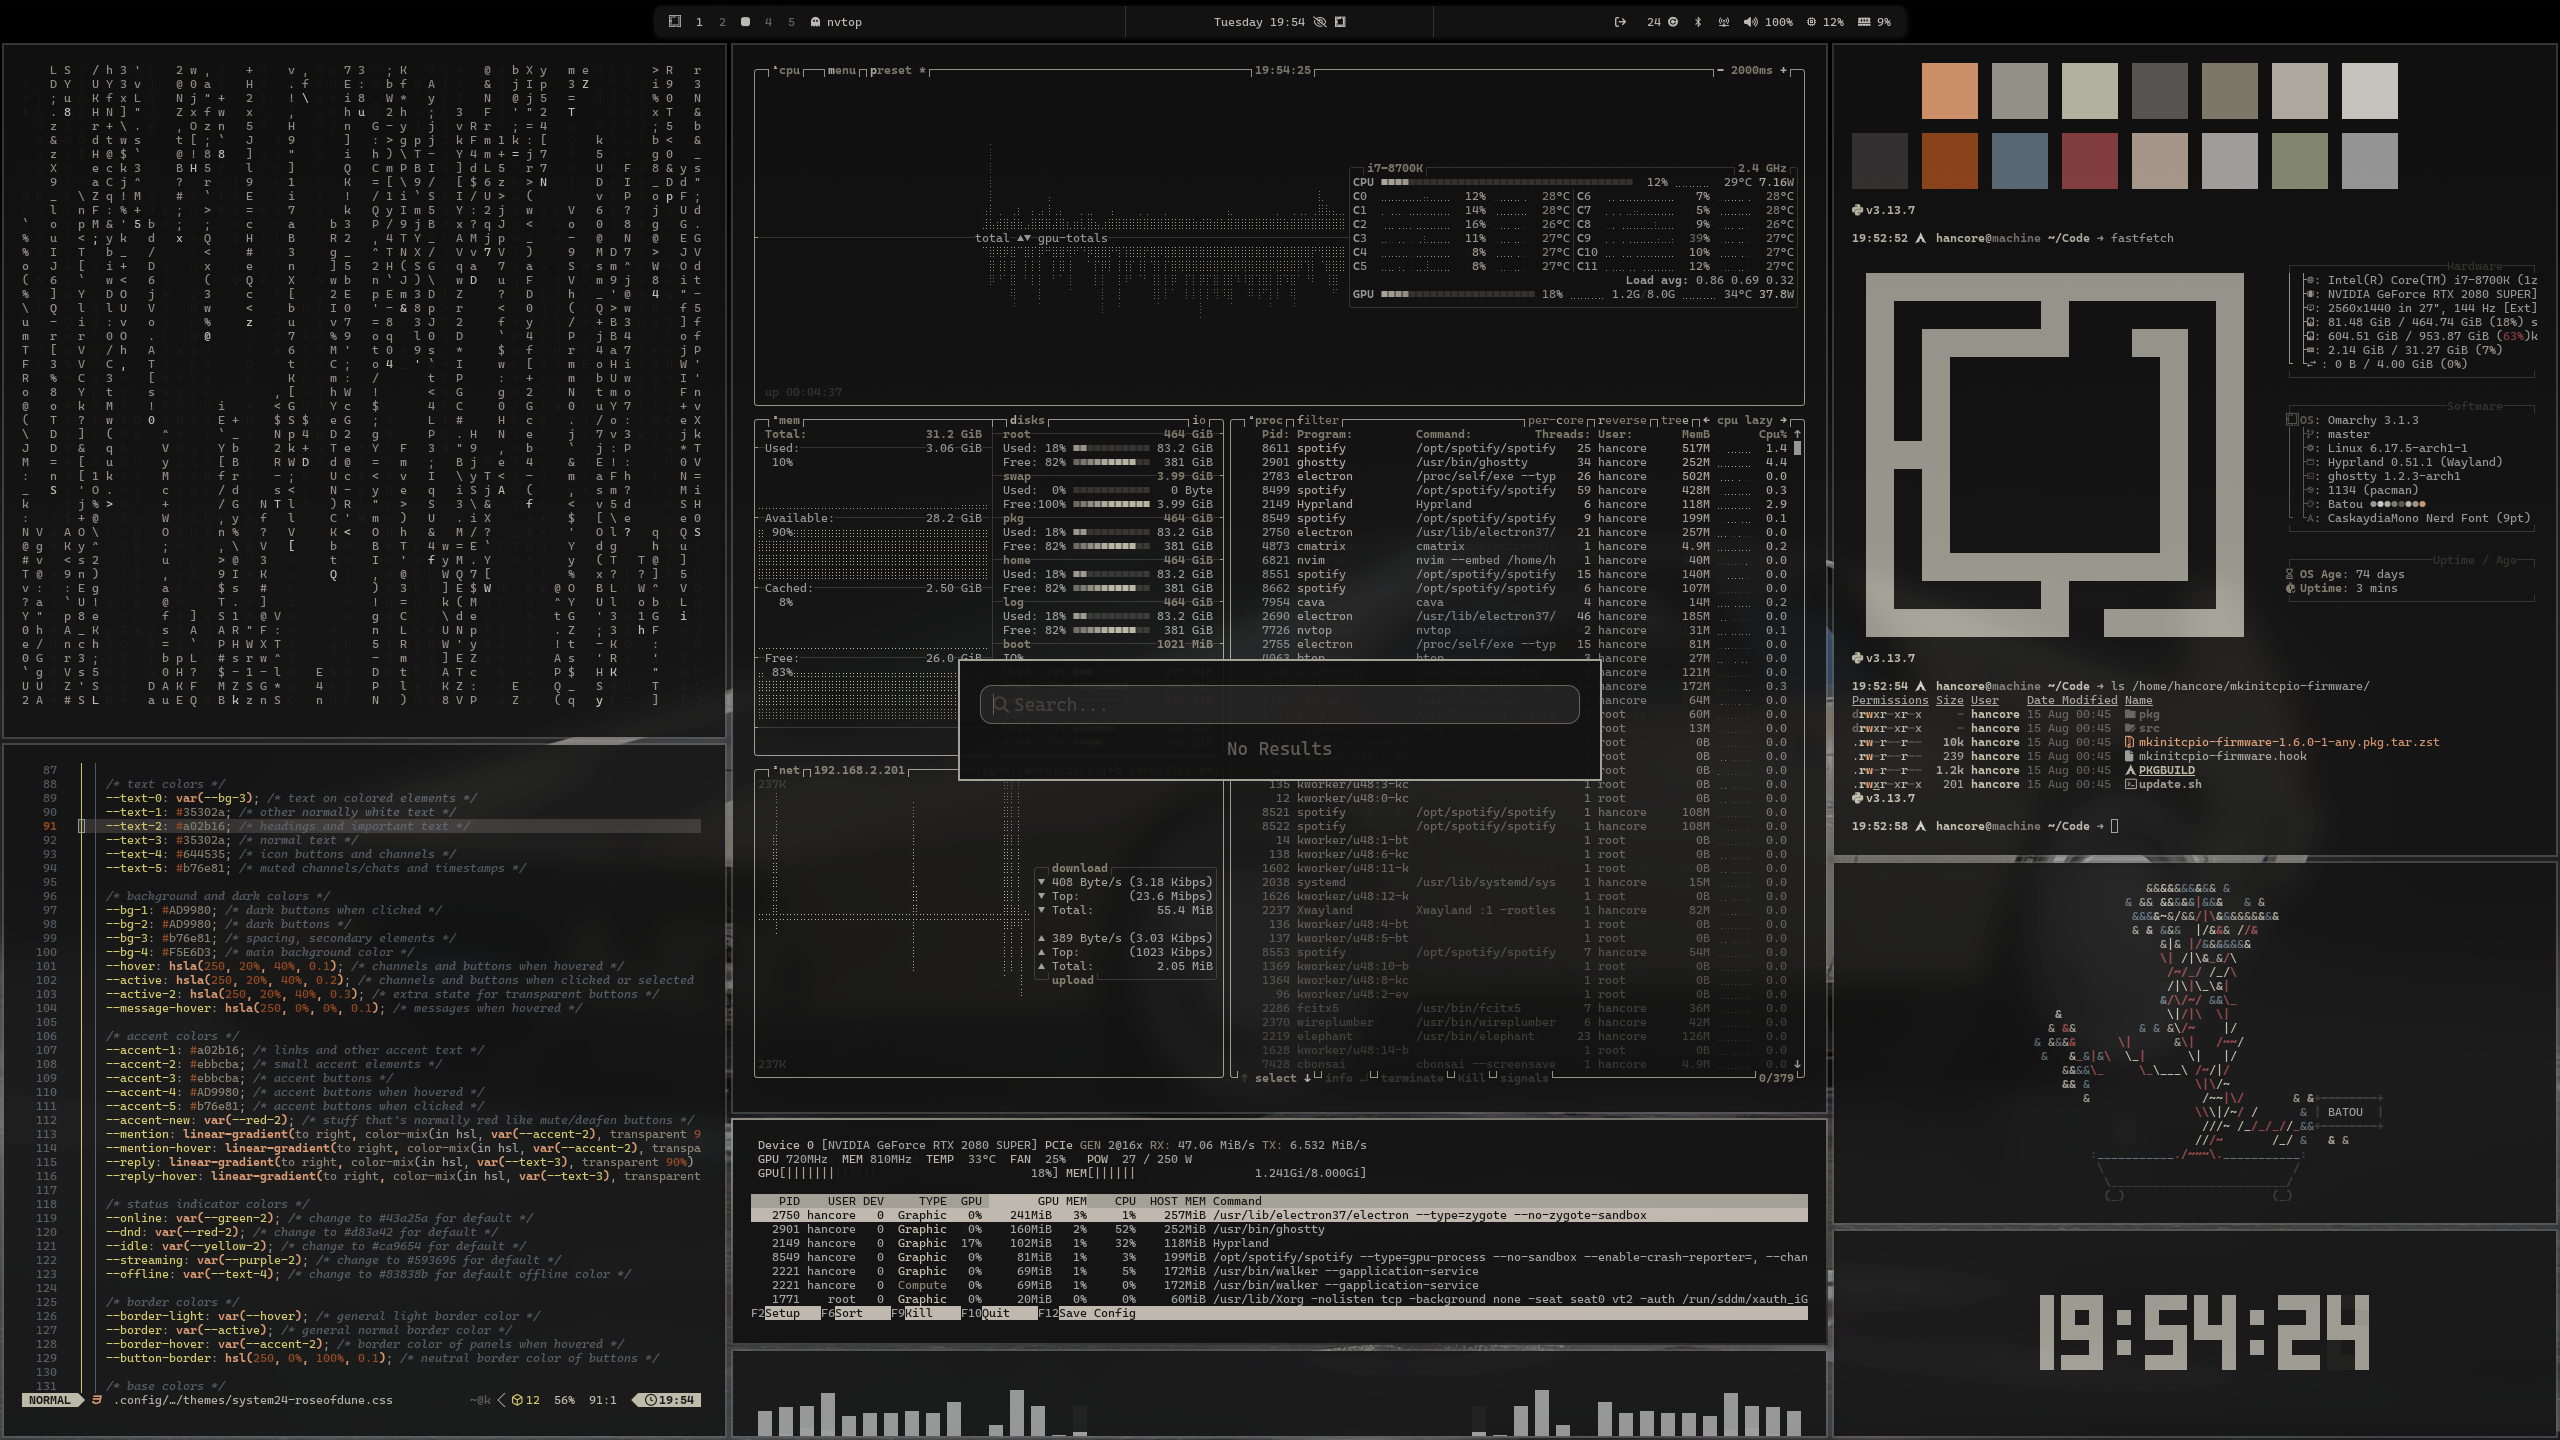The image size is (2560, 1440).
Task: Toggle per-core mode in btop proc panel
Action: (x=1556, y=421)
